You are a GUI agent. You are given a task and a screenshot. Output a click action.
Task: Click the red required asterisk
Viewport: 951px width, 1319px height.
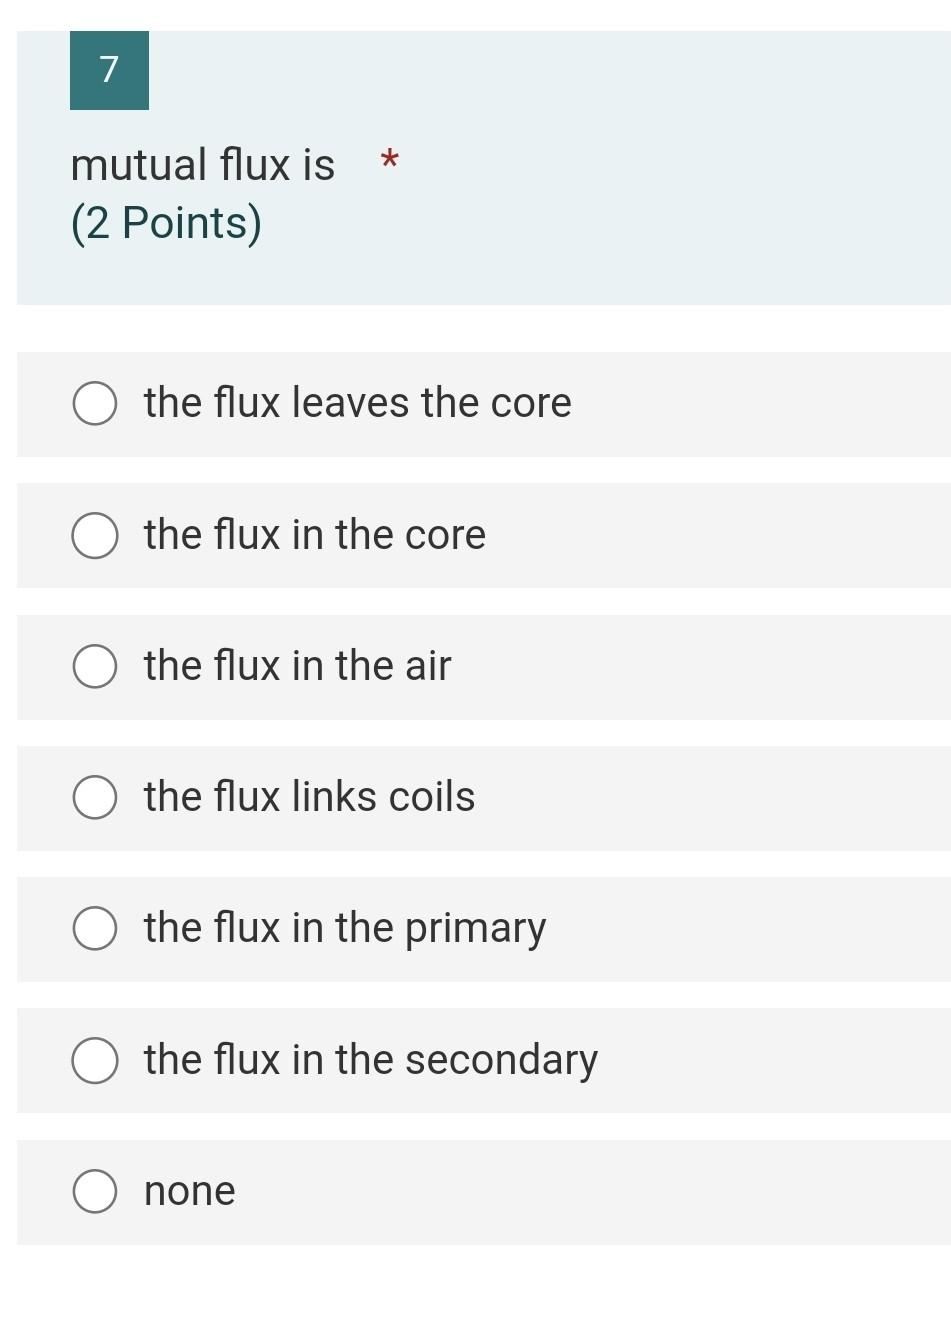390,160
